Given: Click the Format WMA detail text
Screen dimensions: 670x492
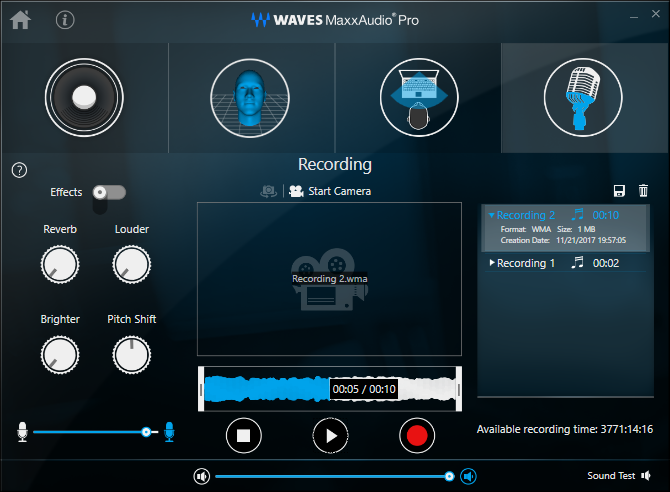Looking at the screenshot, I should click(526, 229).
